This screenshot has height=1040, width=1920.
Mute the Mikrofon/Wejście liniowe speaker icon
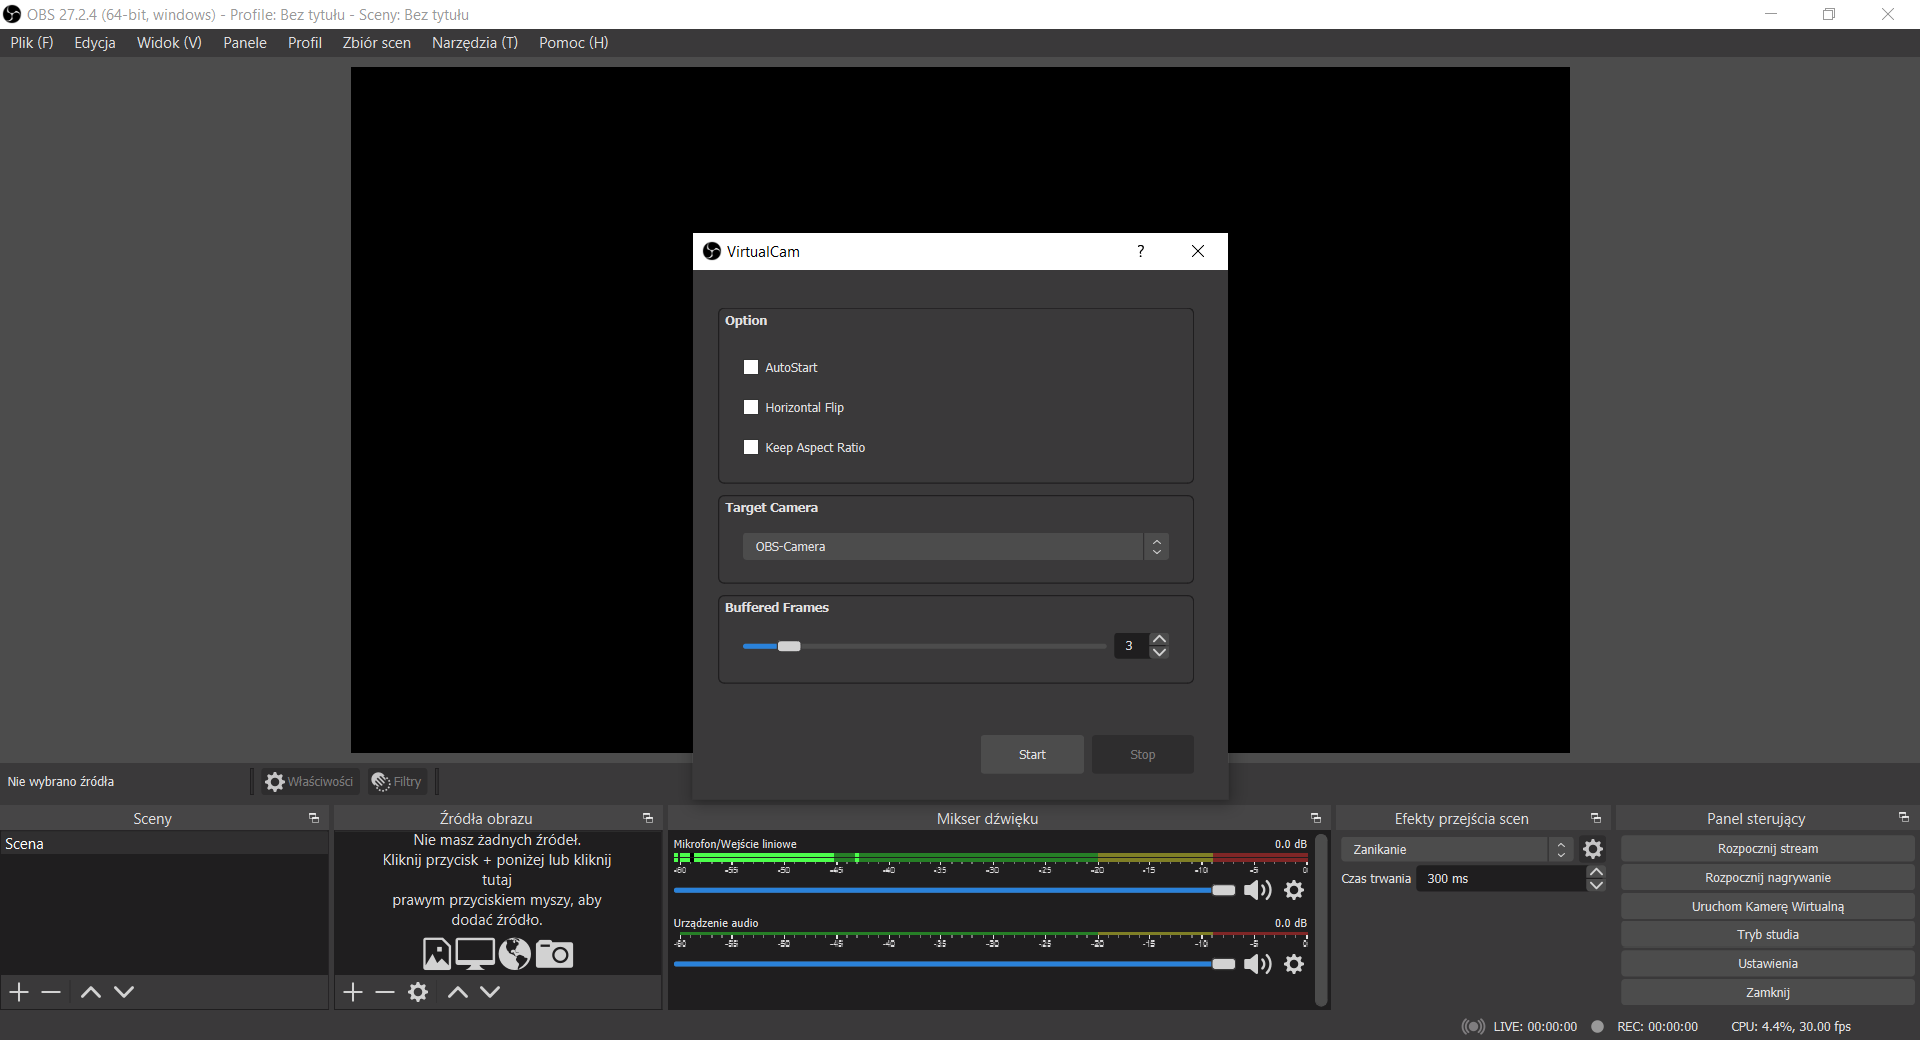[x=1257, y=890]
